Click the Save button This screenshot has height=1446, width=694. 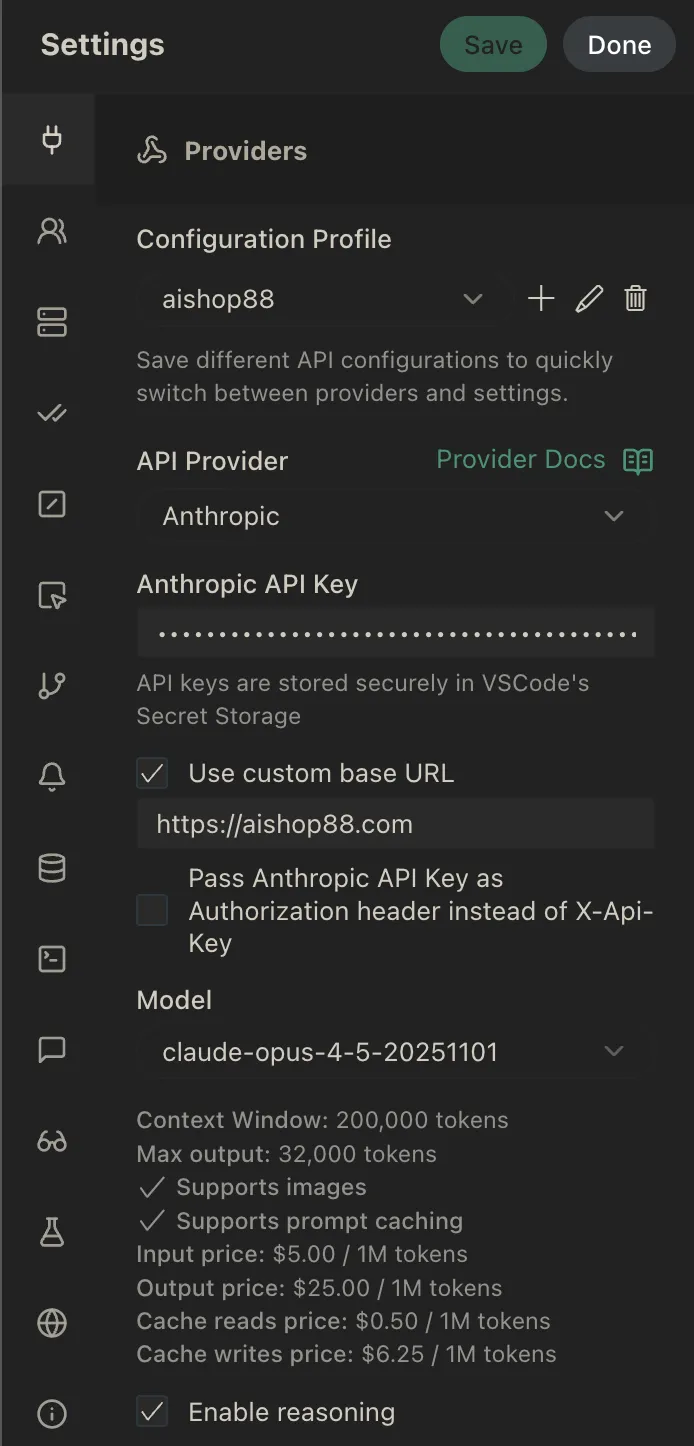point(493,44)
